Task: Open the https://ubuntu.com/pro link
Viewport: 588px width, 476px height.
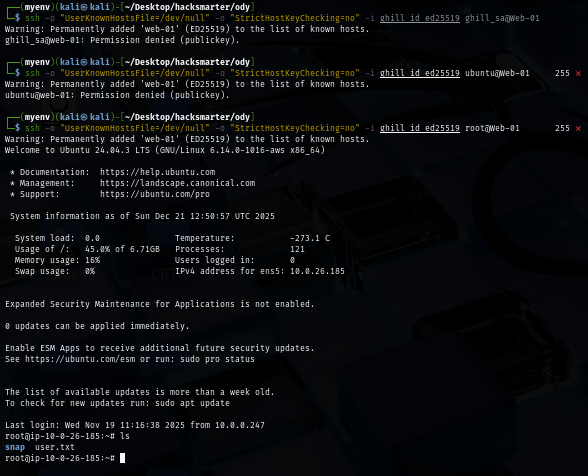Action: pyautogui.click(x=155, y=194)
